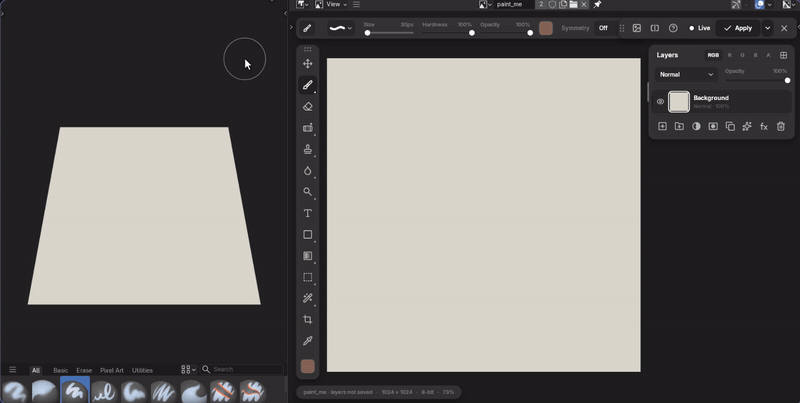Select the dashed rectangular Marquee selection tool

click(308, 278)
